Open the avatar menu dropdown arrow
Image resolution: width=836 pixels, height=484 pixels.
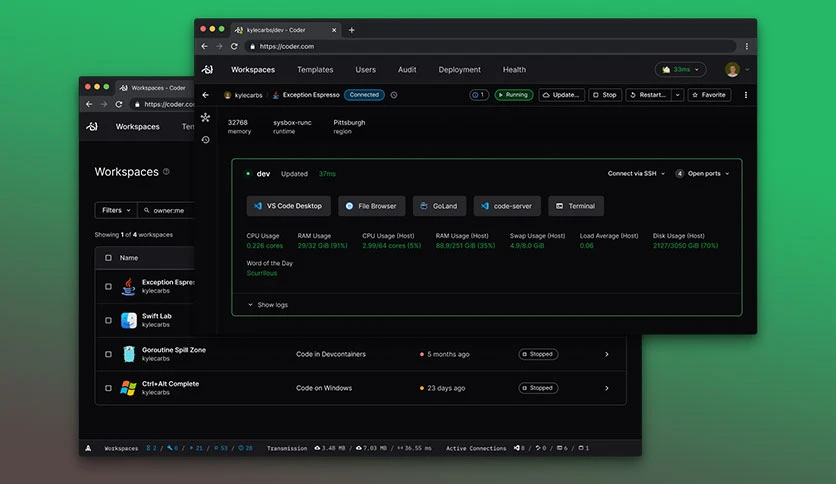pos(747,69)
